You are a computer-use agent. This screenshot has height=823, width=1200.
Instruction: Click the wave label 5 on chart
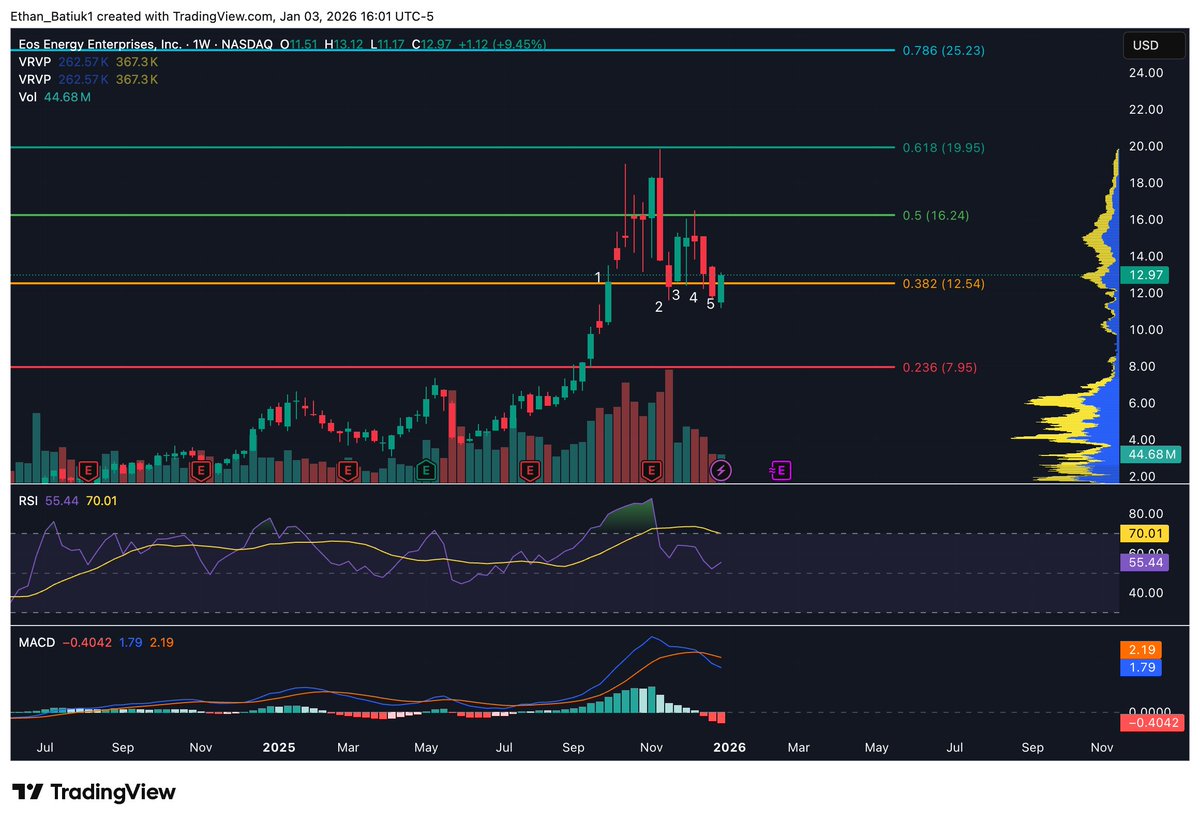711,304
